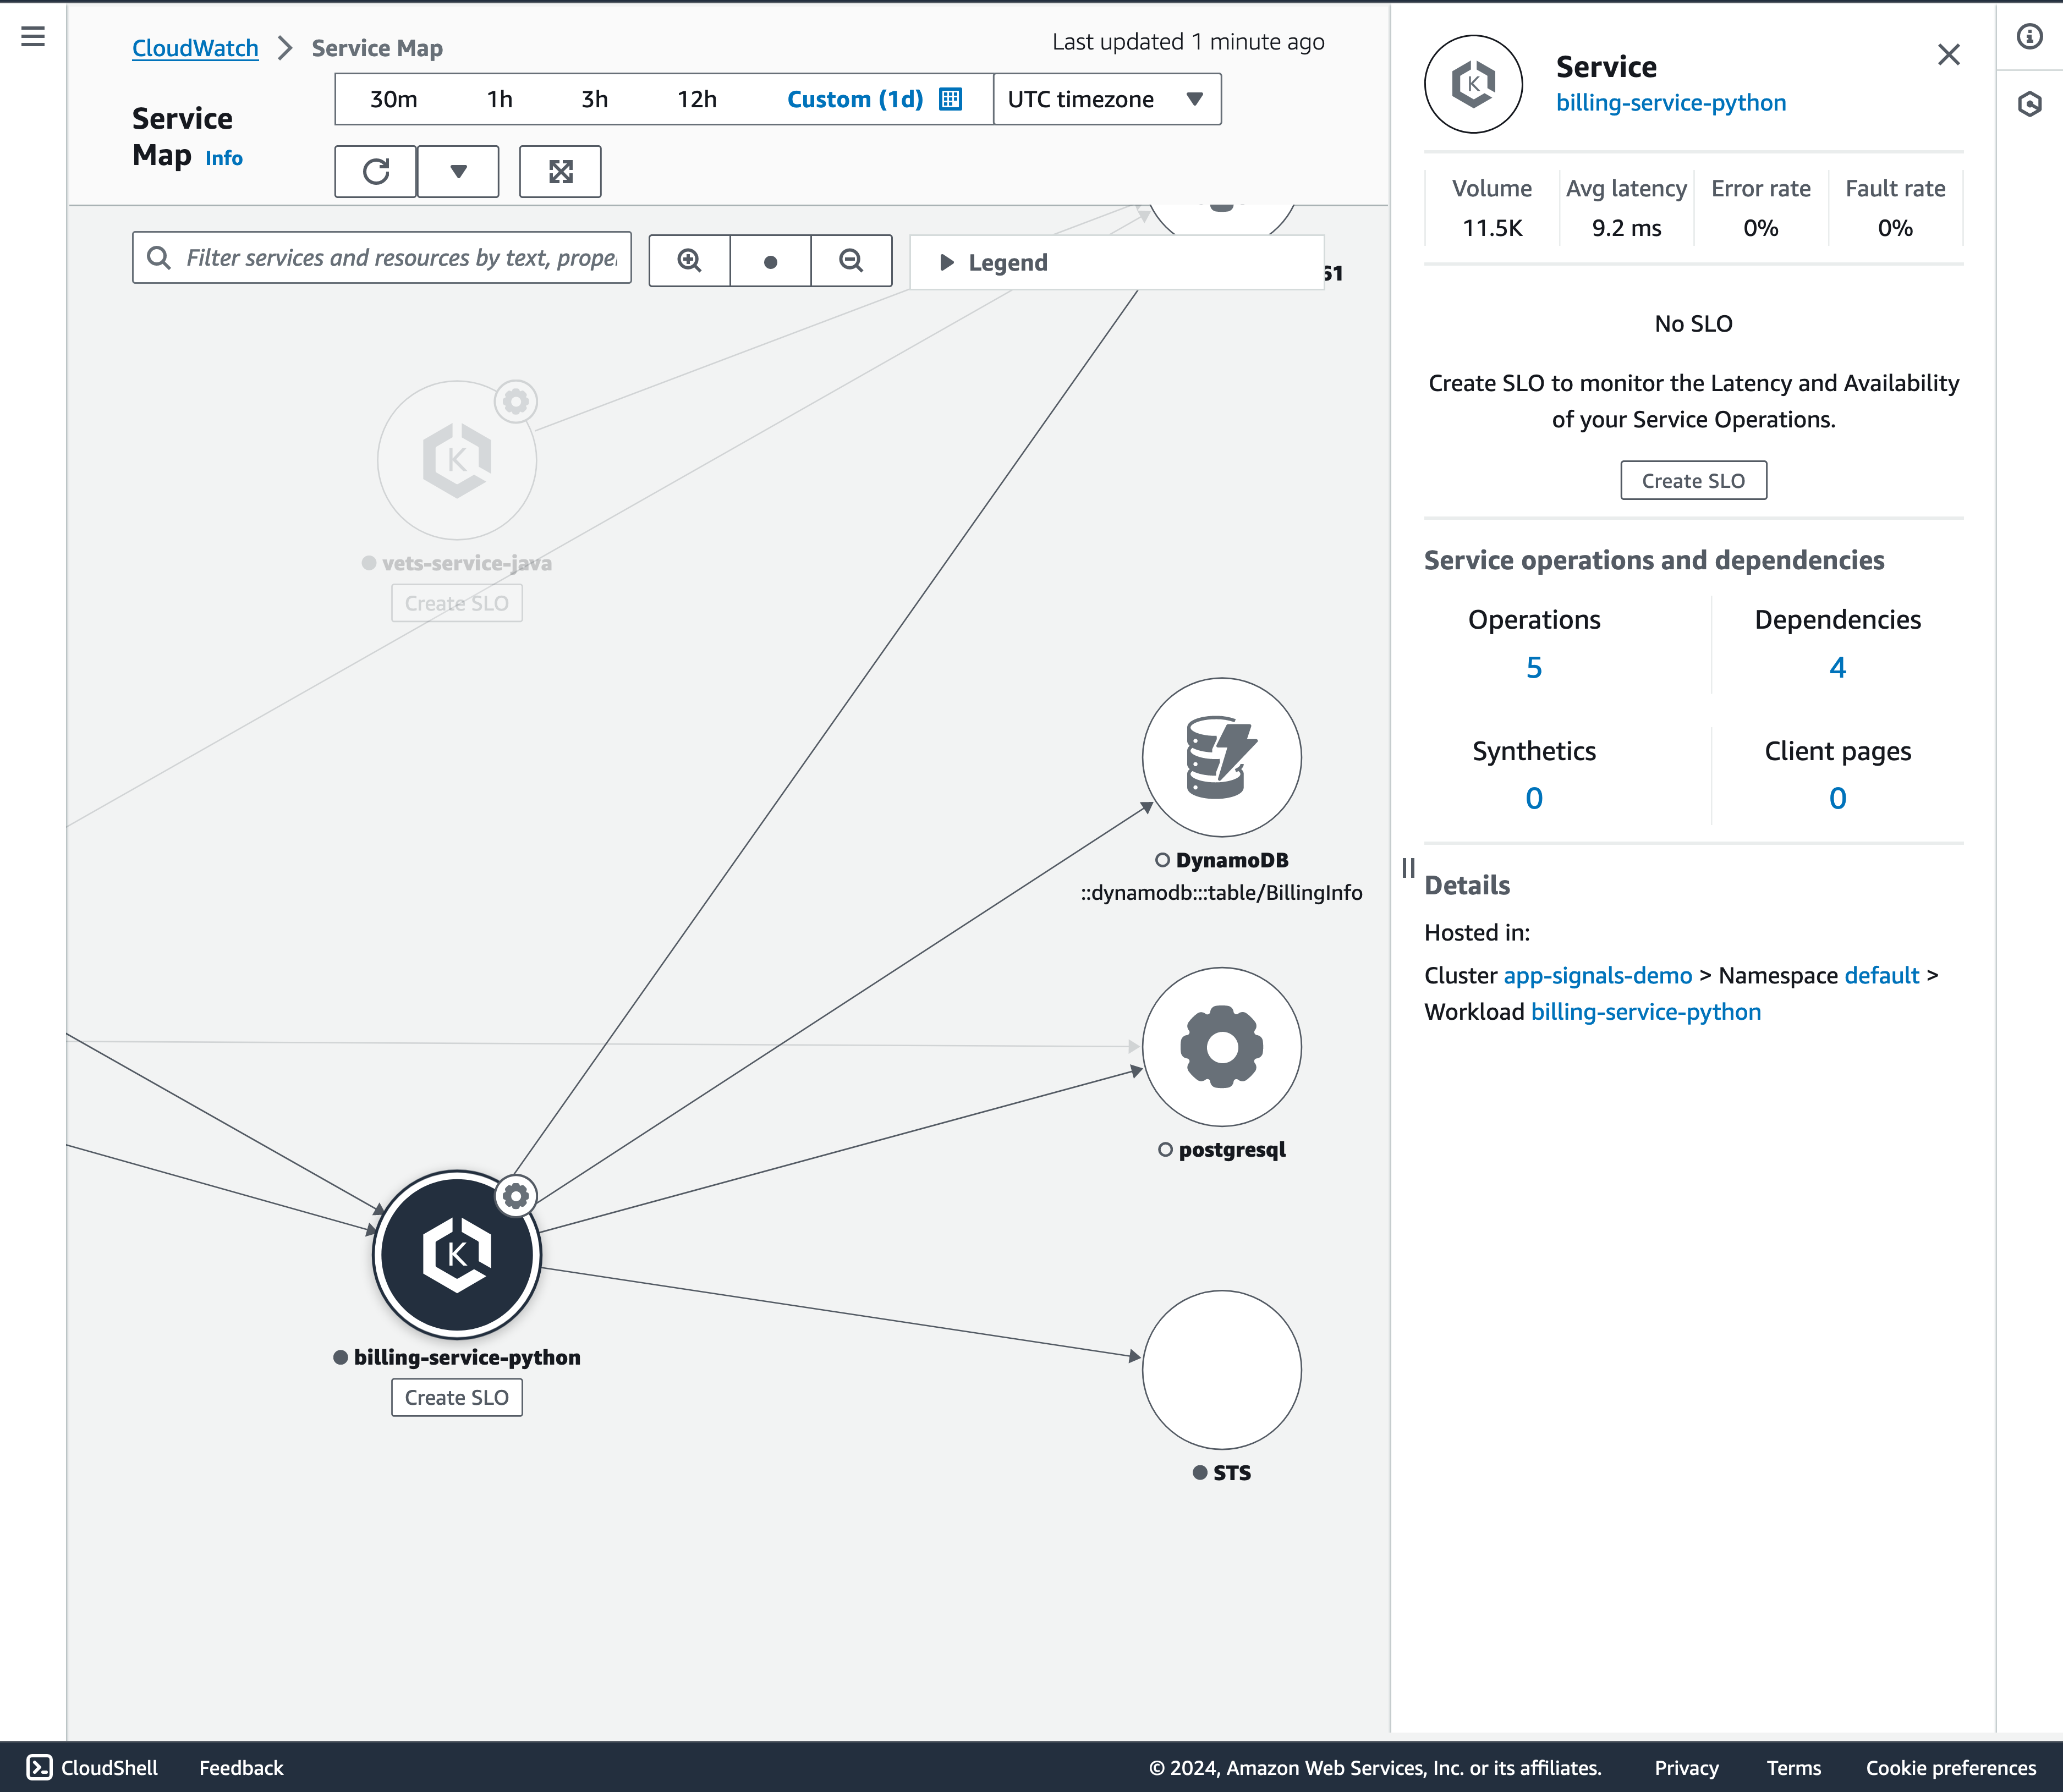Viewport: 2063px width, 1792px height.
Task: Click the fit-to-screen expand icon
Action: tap(560, 171)
